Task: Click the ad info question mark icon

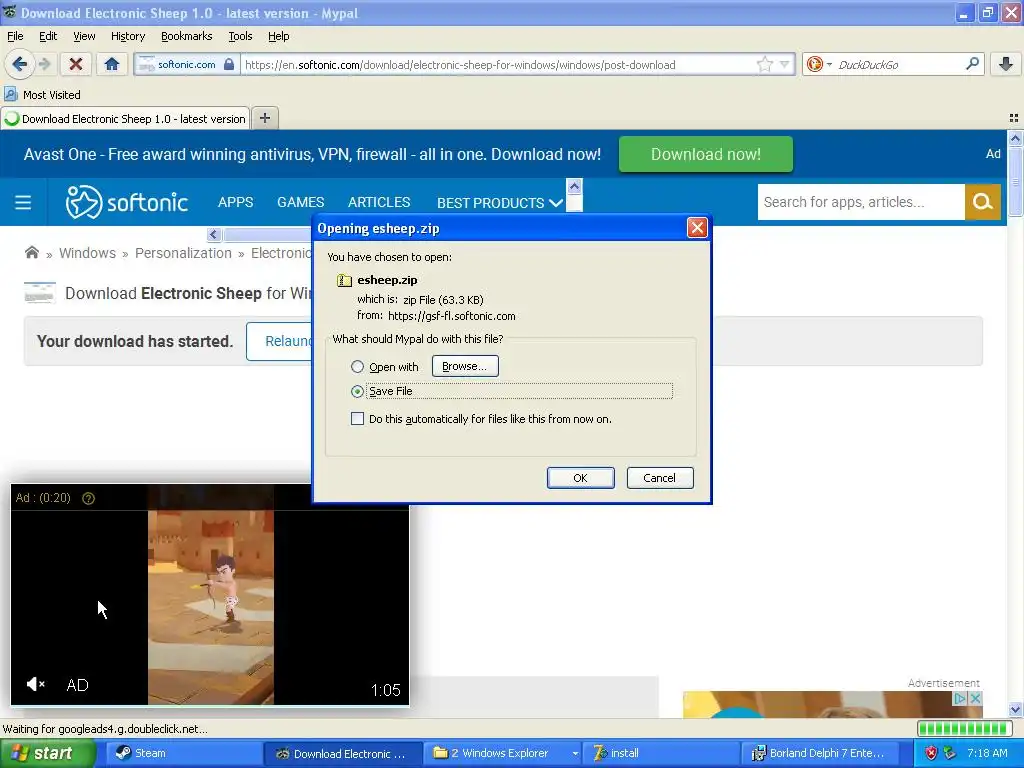Action: pos(88,498)
